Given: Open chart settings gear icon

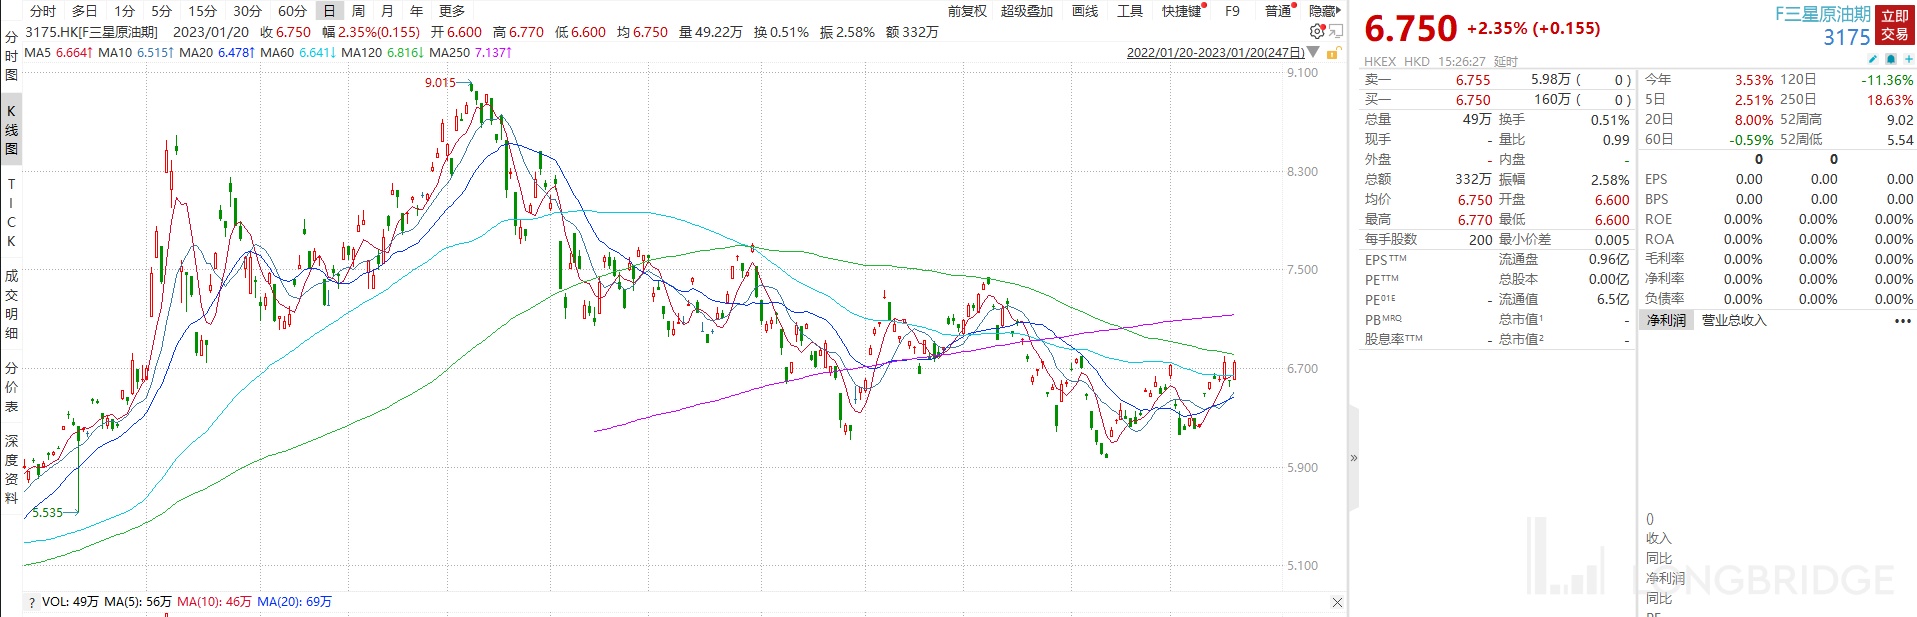Looking at the screenshot, I should coord(1317,32).
